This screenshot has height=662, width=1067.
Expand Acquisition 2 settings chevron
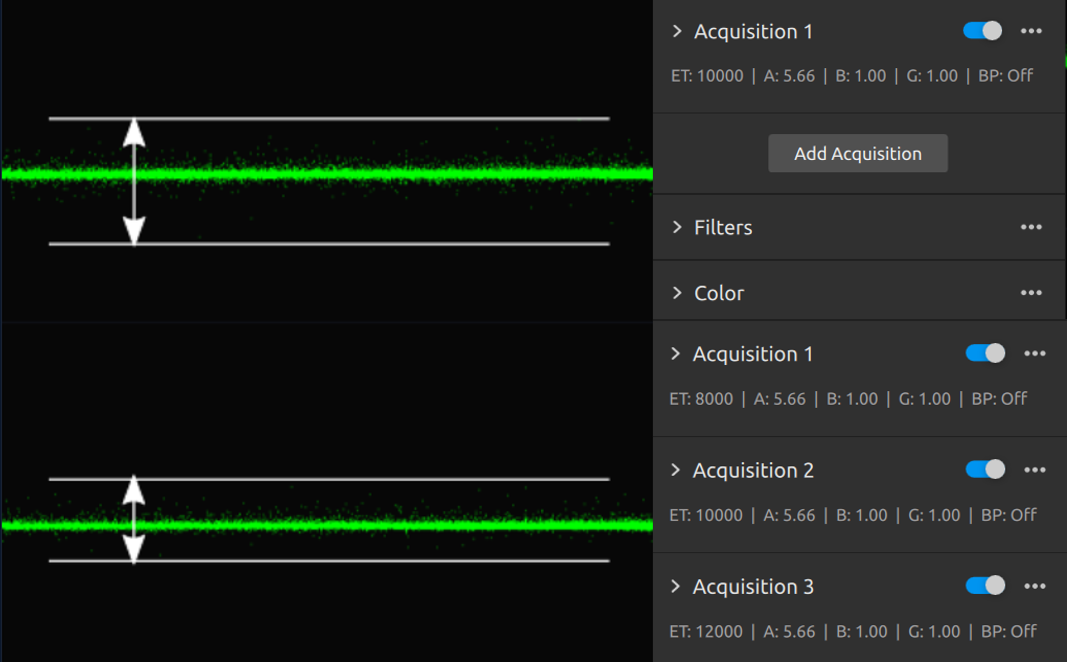click(x=676, y=470)
